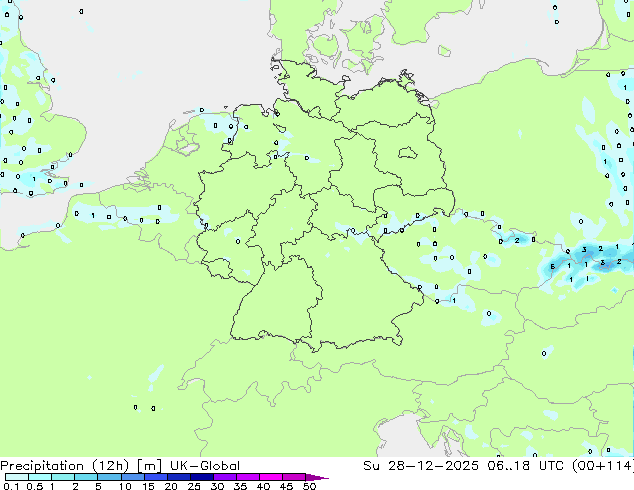
Task: Click the '06..18 UTC' time range text
Action: pyautogui.click(x=526, y=466)
